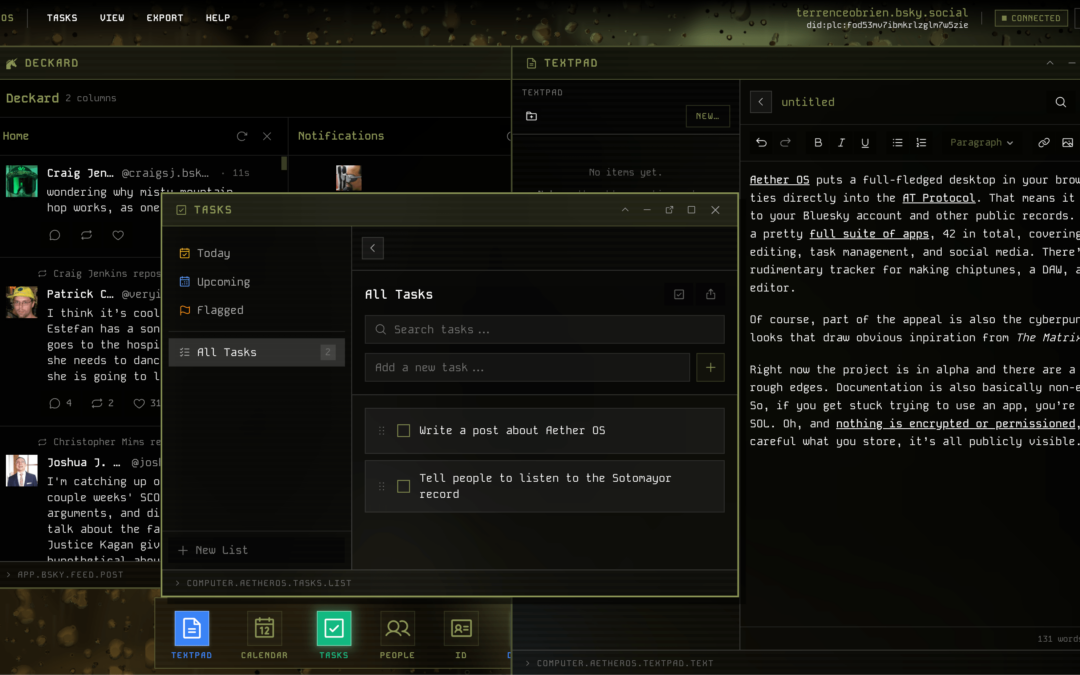Refresh the Home timeline in Deckard
The image size is (1080, 675).
[242, 135]
